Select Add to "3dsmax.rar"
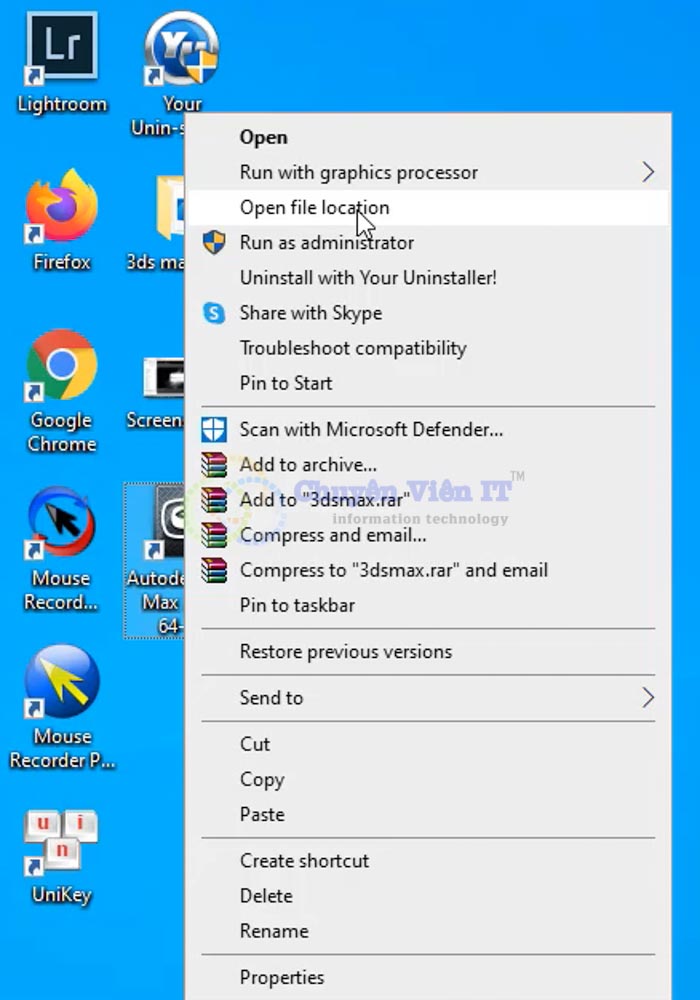Screen dimensions: 700x1000 [428, 499]
